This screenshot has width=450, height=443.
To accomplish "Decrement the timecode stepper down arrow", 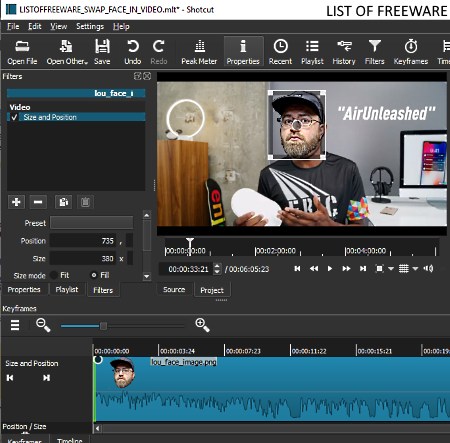I will click(x=217, y=272).
